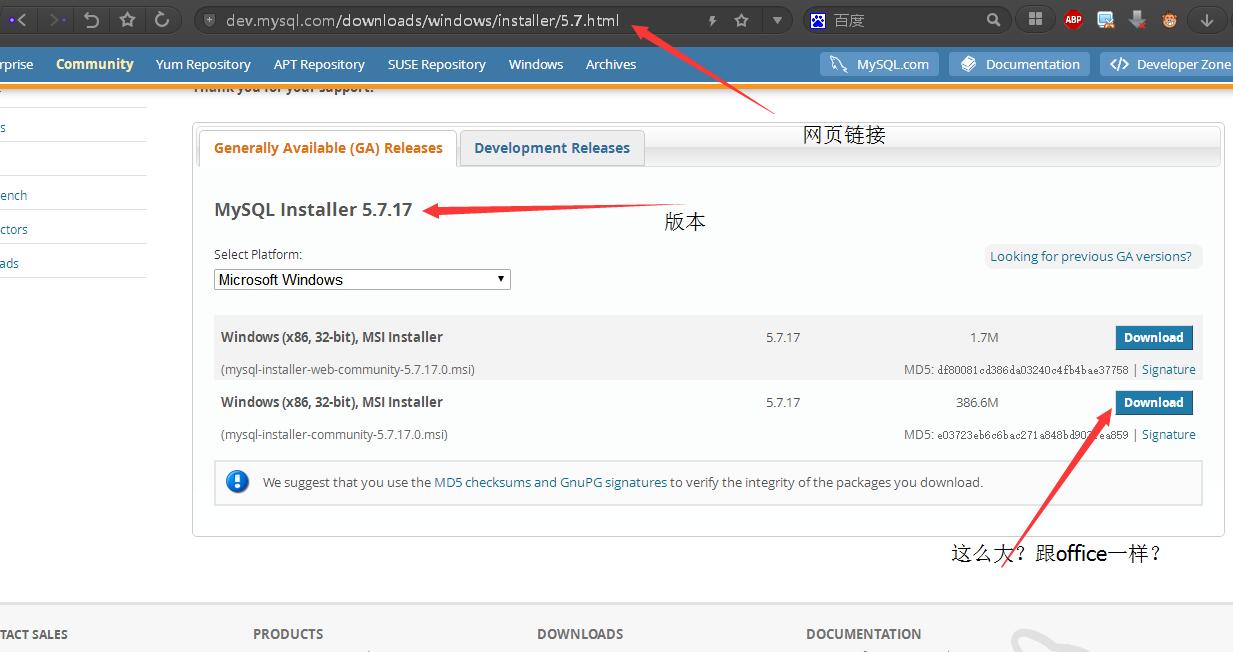The width and height of the screenshot is (1233, 652).
Task: Click filename mysql-installer-community-5.7.17.0.msi
Action: 334,435
